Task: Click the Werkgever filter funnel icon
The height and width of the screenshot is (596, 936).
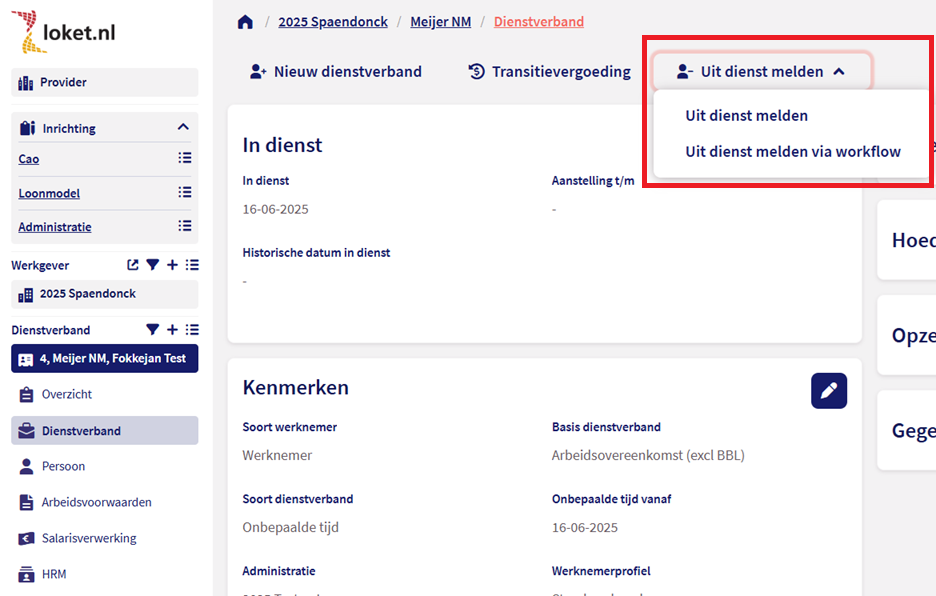Action: pos(153,265)
